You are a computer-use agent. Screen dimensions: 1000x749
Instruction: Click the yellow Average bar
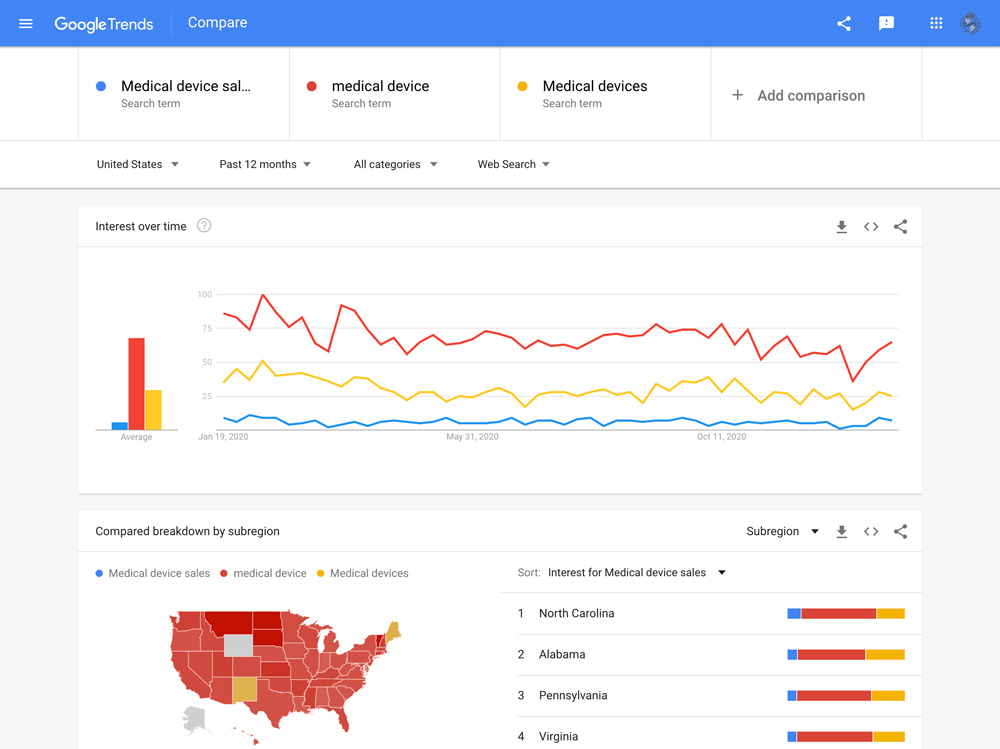point(153,410)
